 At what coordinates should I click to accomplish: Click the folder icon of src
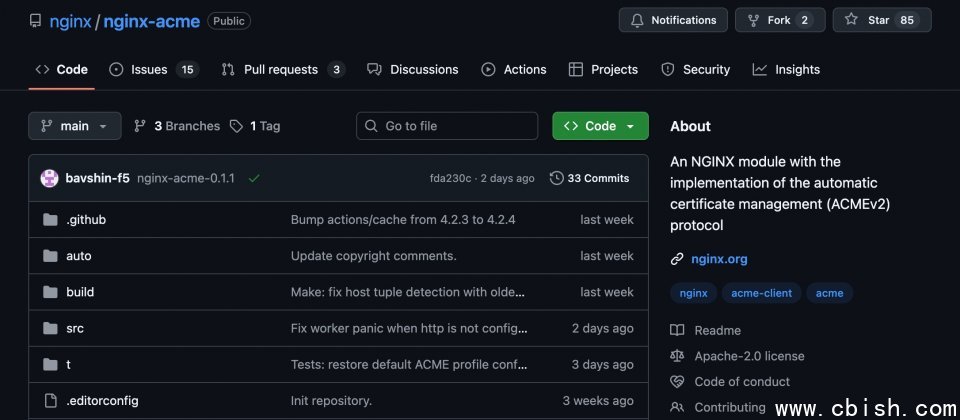click(x=50, y=328)
